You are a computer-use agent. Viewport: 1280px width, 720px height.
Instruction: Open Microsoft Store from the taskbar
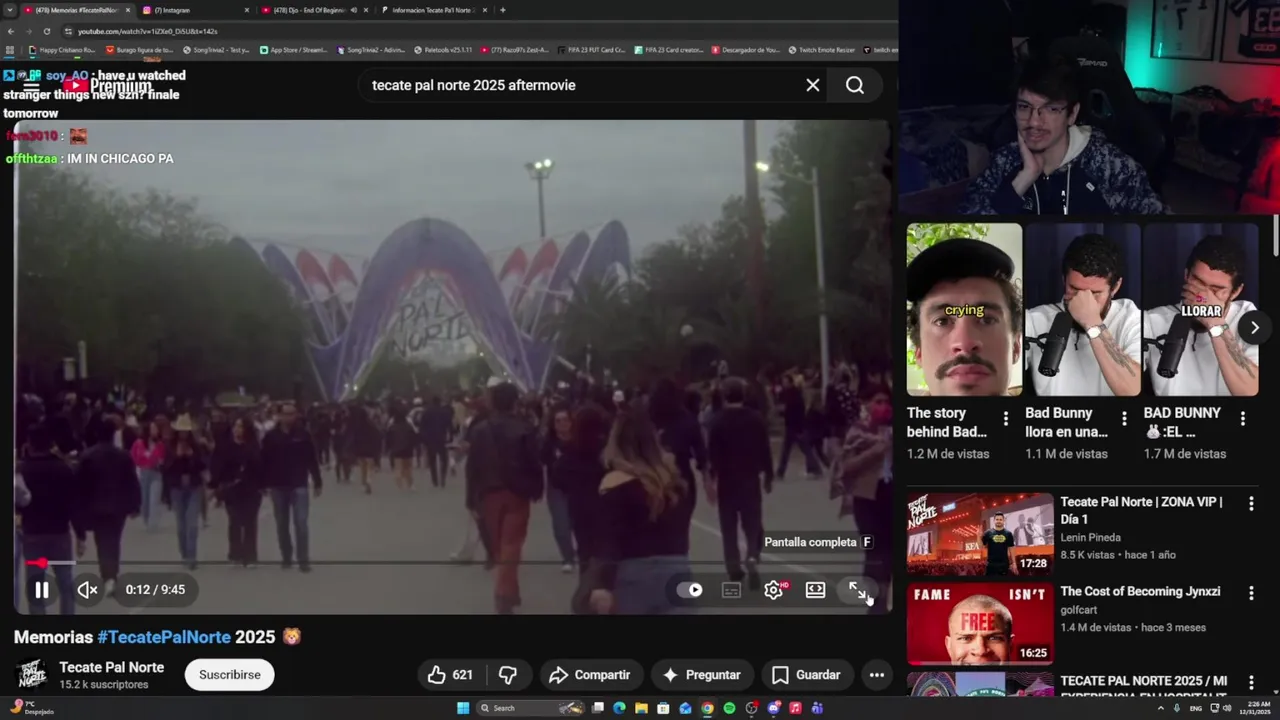click(x=663, y=708)
